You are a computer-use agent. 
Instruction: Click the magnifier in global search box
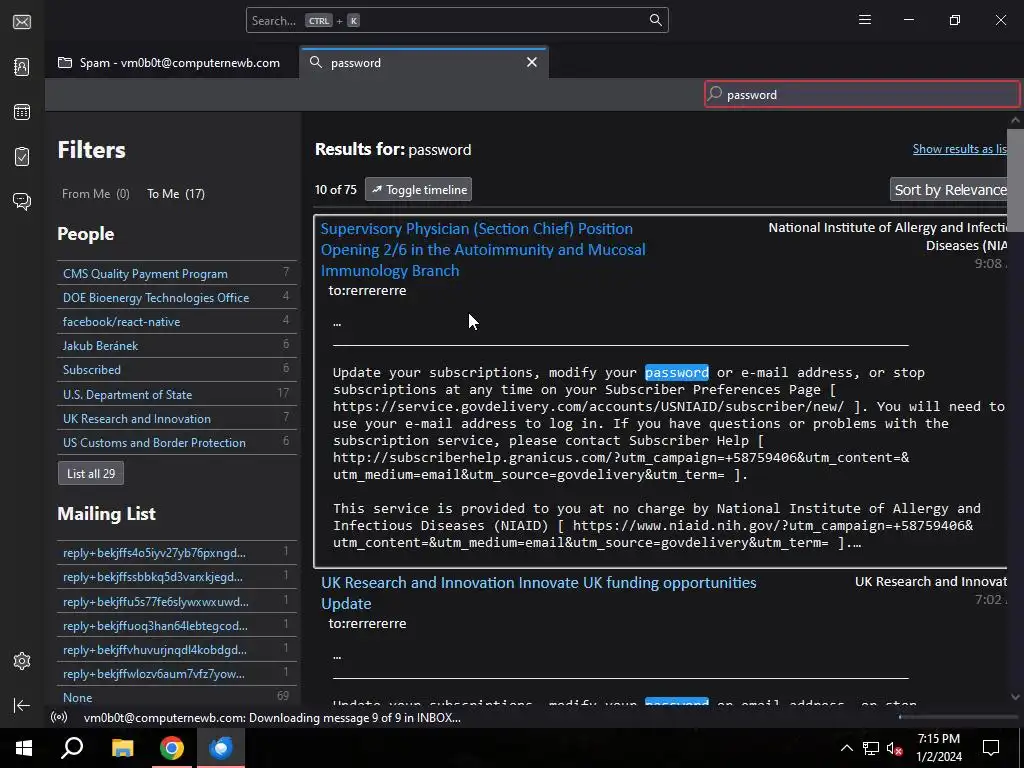pyautogui.click(x=655, y=20)
